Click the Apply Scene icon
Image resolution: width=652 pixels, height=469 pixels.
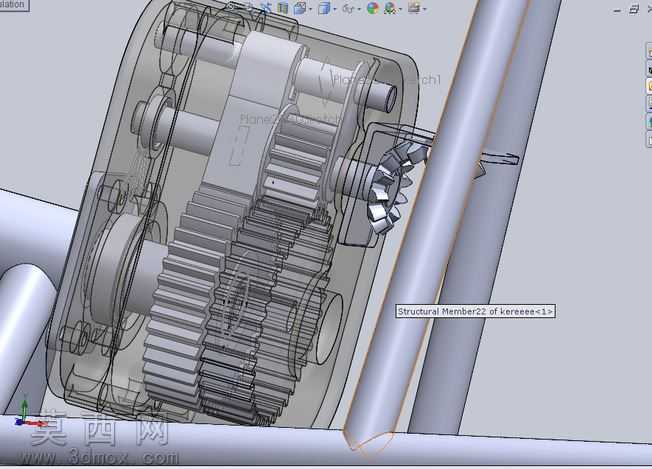click(x=390, y=8)
